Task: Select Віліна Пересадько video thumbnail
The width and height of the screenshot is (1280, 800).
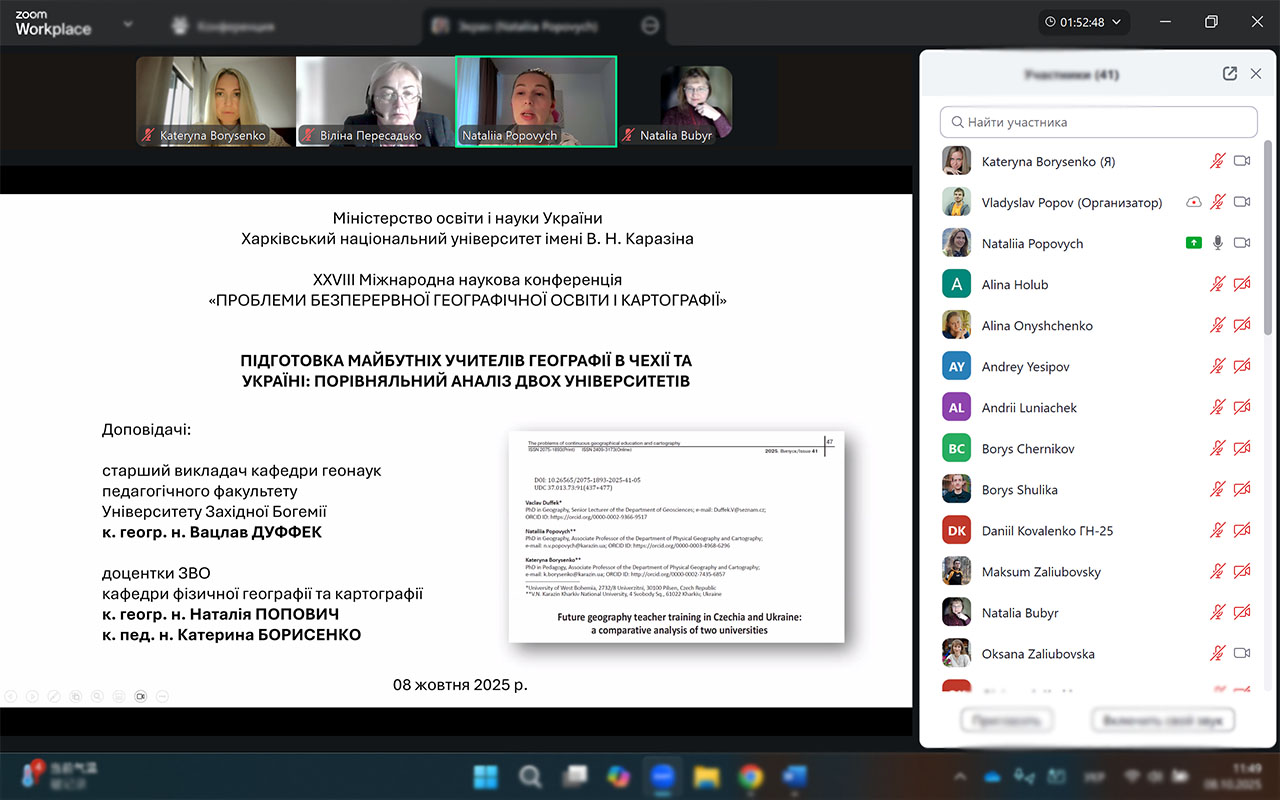Action: click(375, 101)
